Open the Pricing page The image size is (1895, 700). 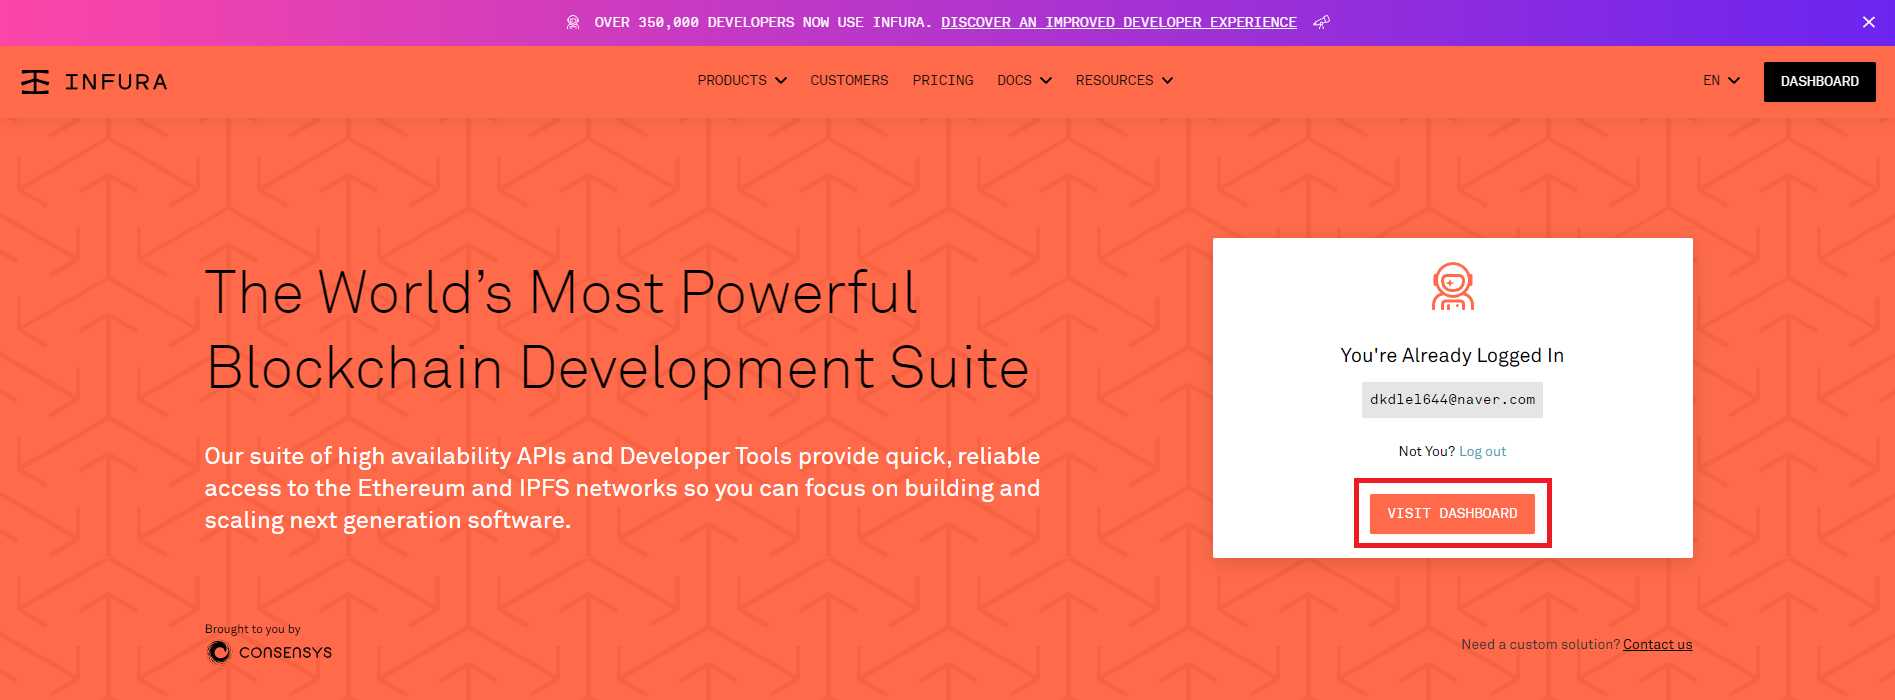click(942, 80)
